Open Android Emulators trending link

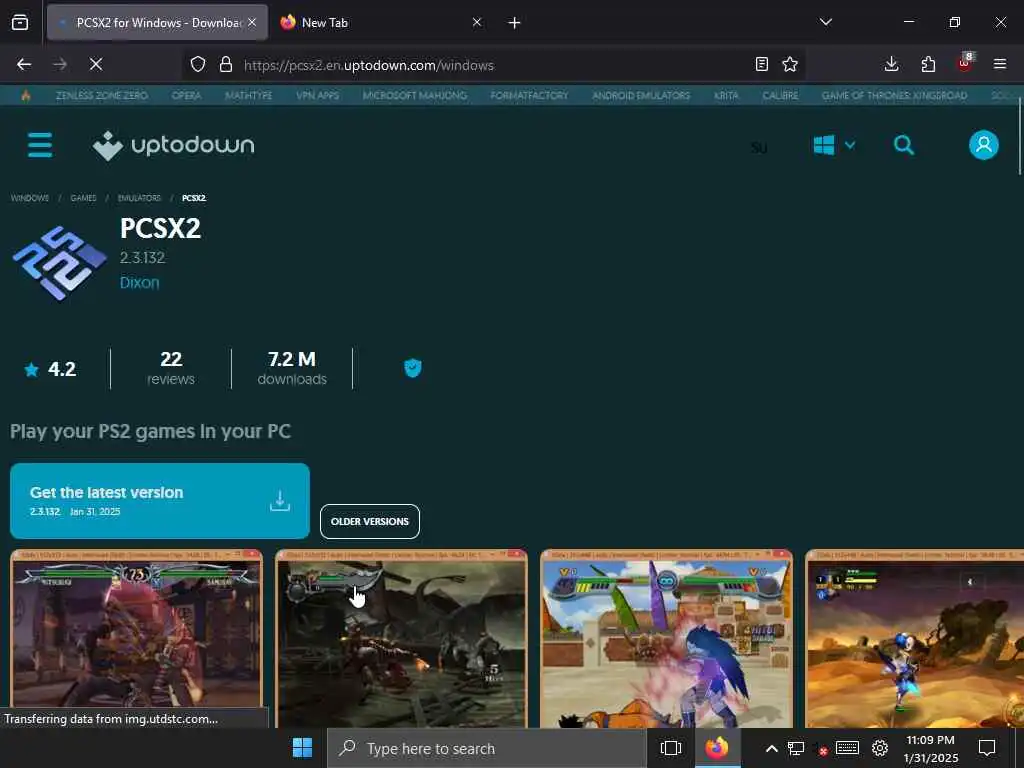(x=641, y=95)
